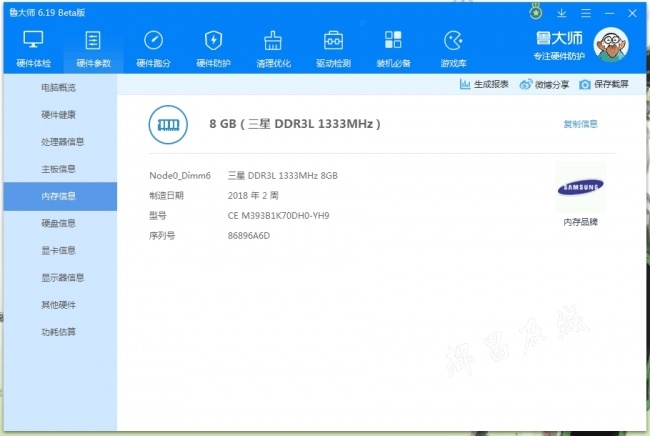Click the 鲁大师 mascot avatar
Screen dimensions: 650x436
point(611,44)
